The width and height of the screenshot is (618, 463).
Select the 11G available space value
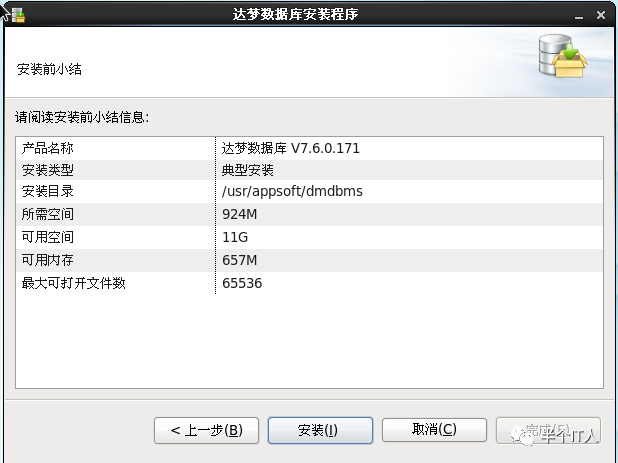pyautogui.click(x=235, y=237)
